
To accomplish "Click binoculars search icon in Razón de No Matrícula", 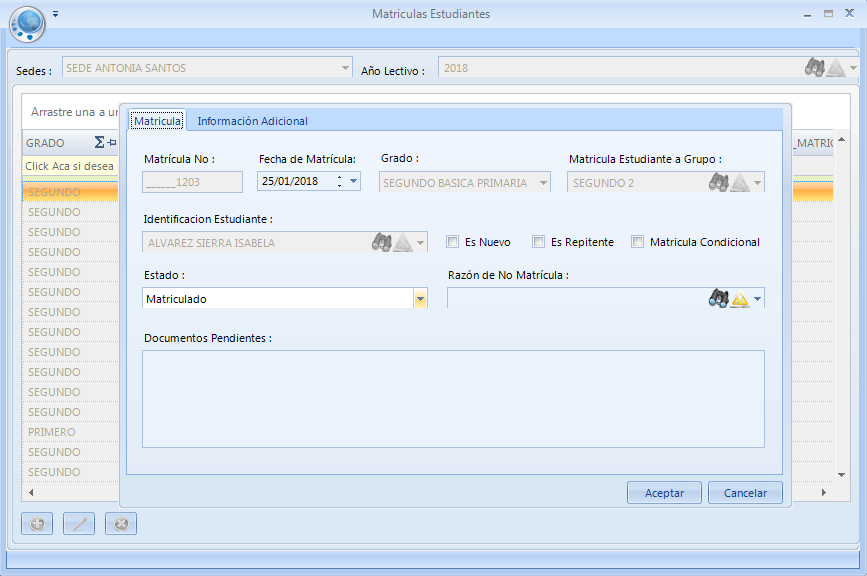I will (718, 298).
